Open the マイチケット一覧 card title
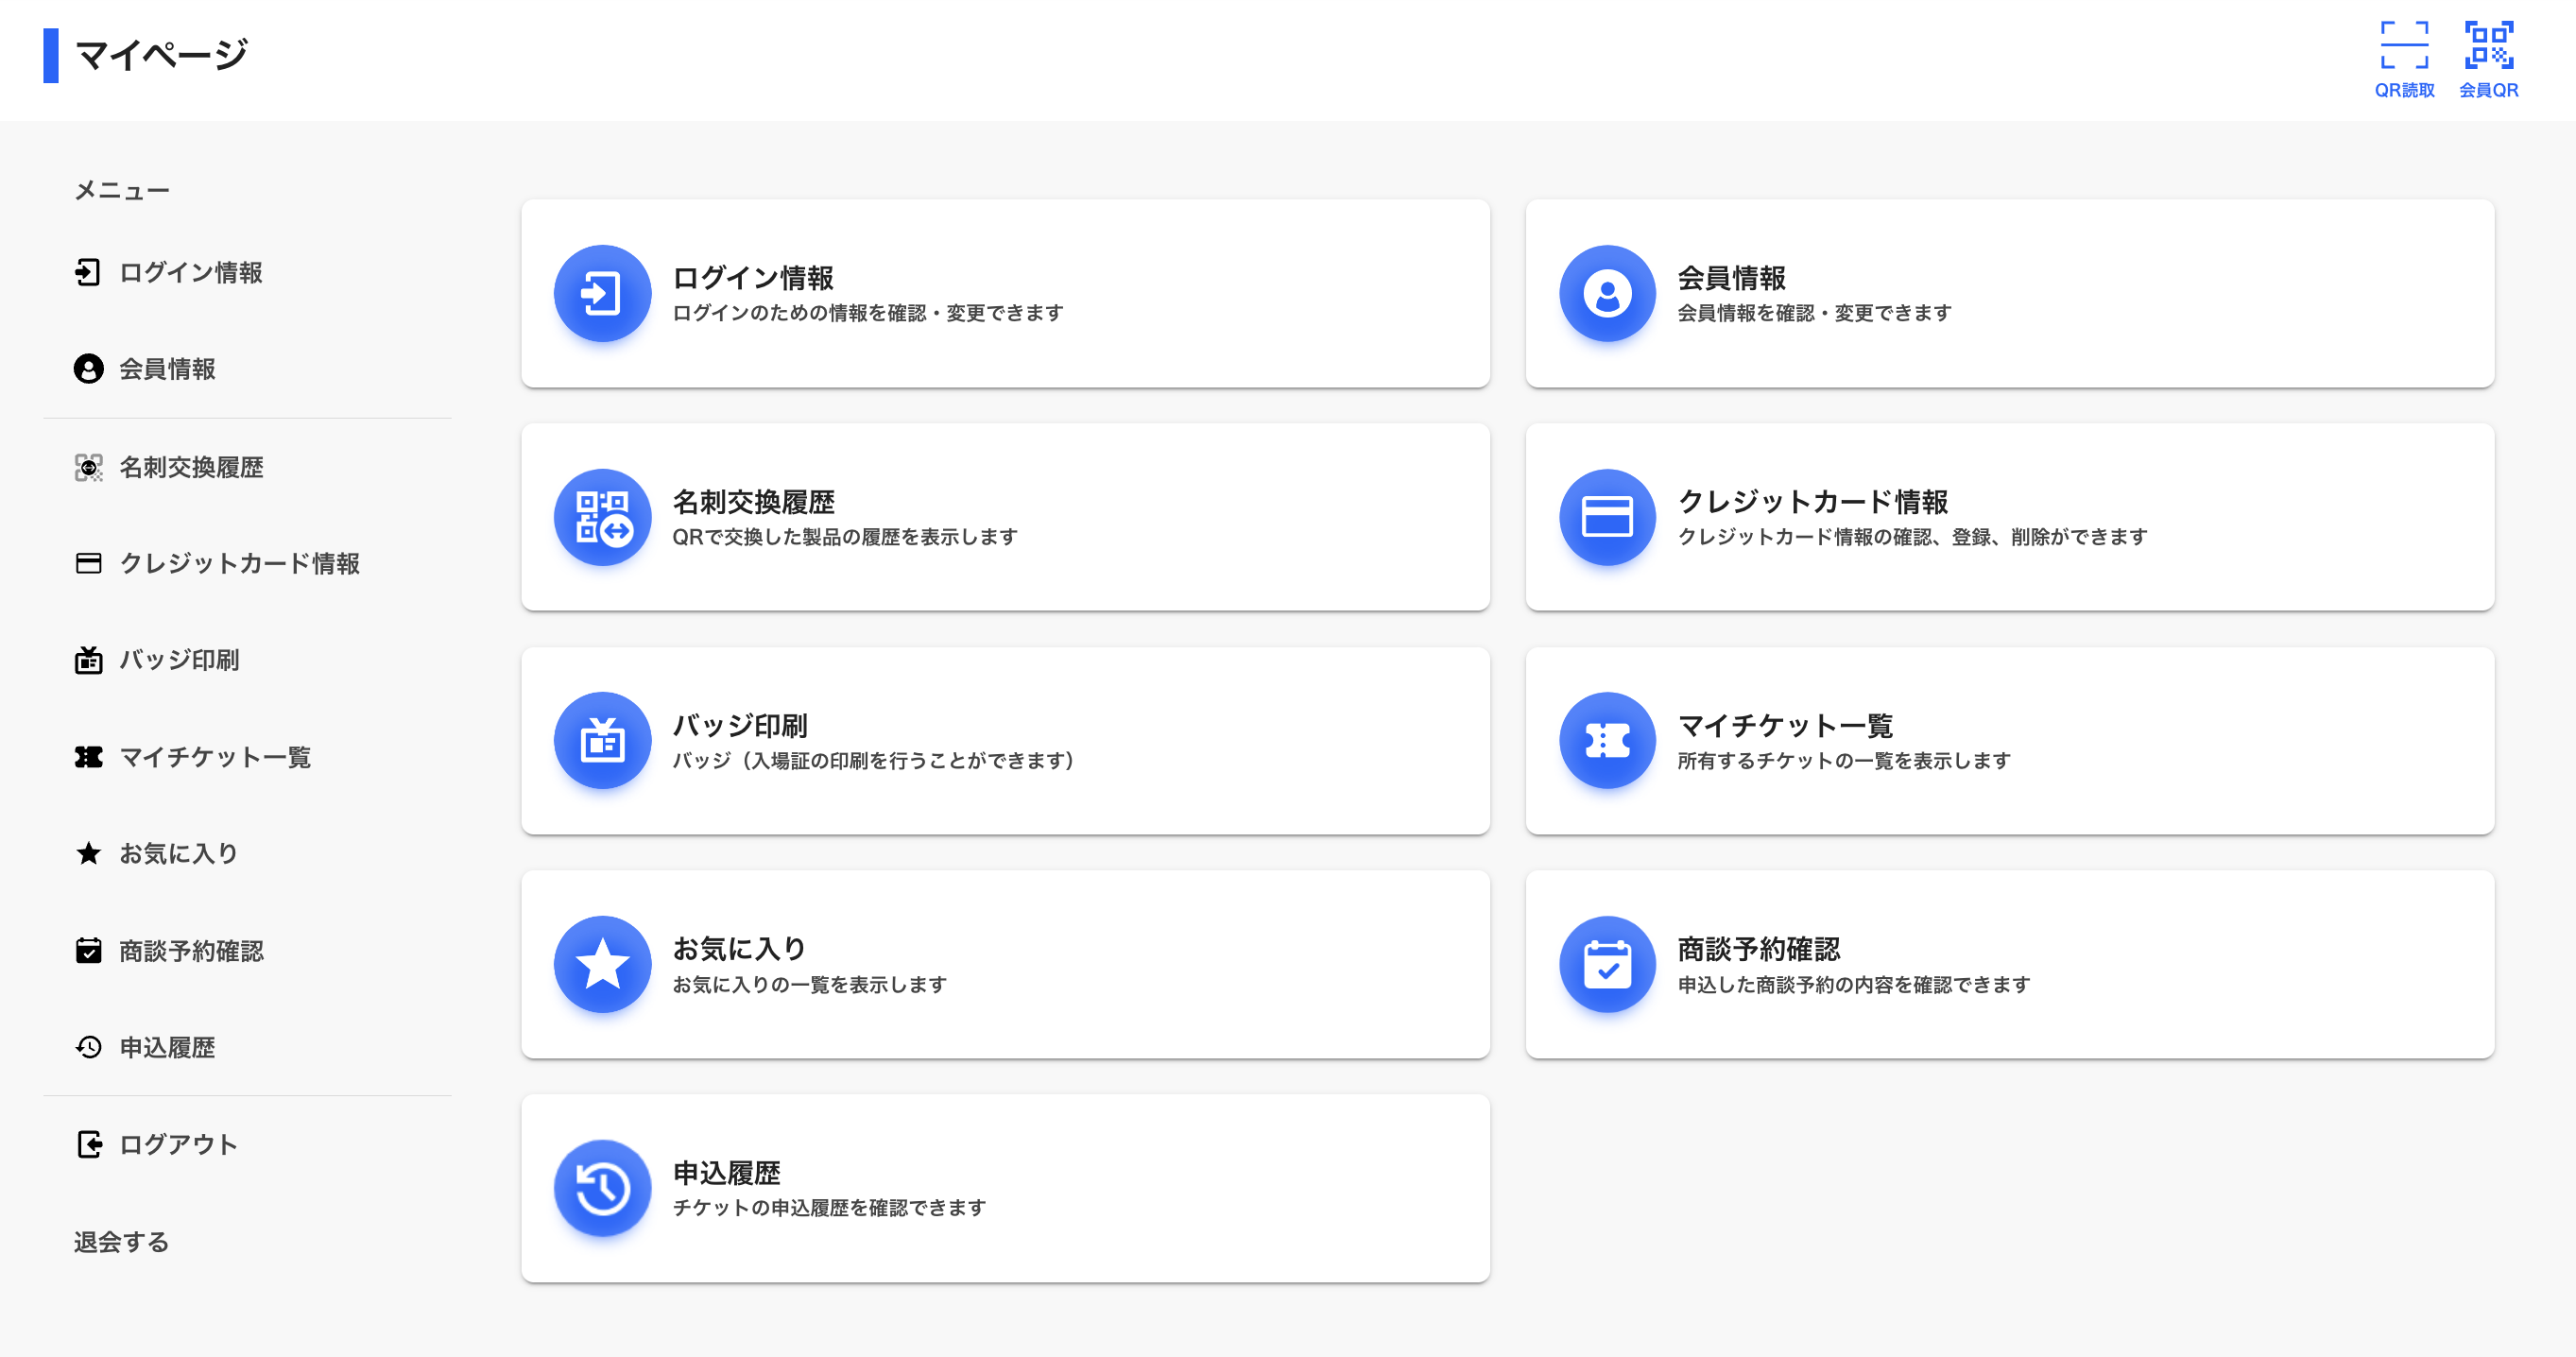Viewport: 2576px width, 1357px height. (1786, 725)
